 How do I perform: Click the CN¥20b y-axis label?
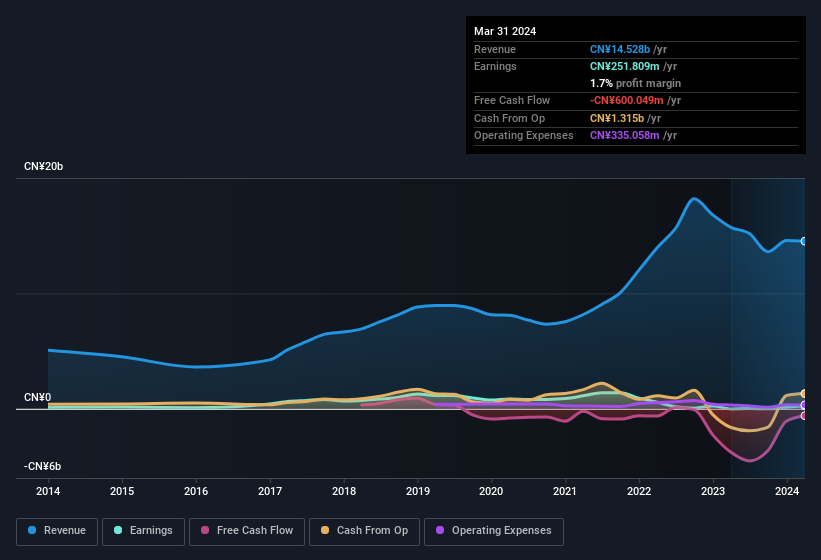pos(43,166)
